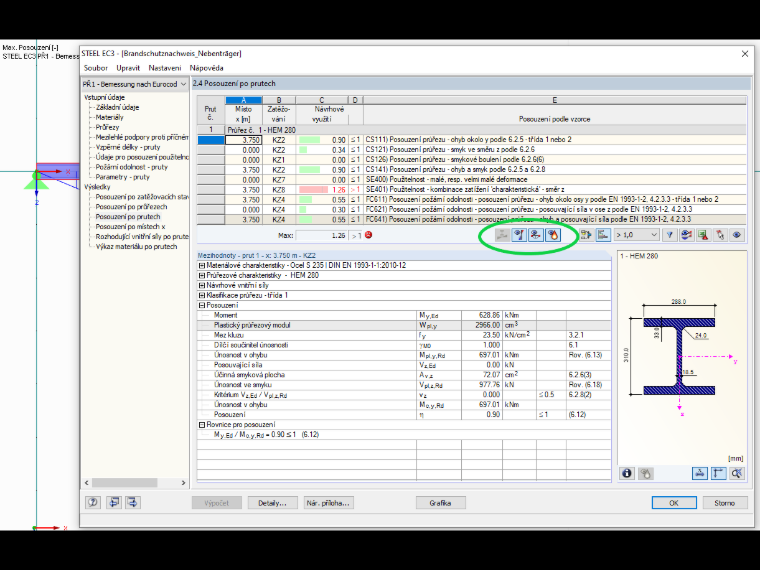760x570 pixels.
Task: Go to next table arrow icon
Action: (132, 503)
